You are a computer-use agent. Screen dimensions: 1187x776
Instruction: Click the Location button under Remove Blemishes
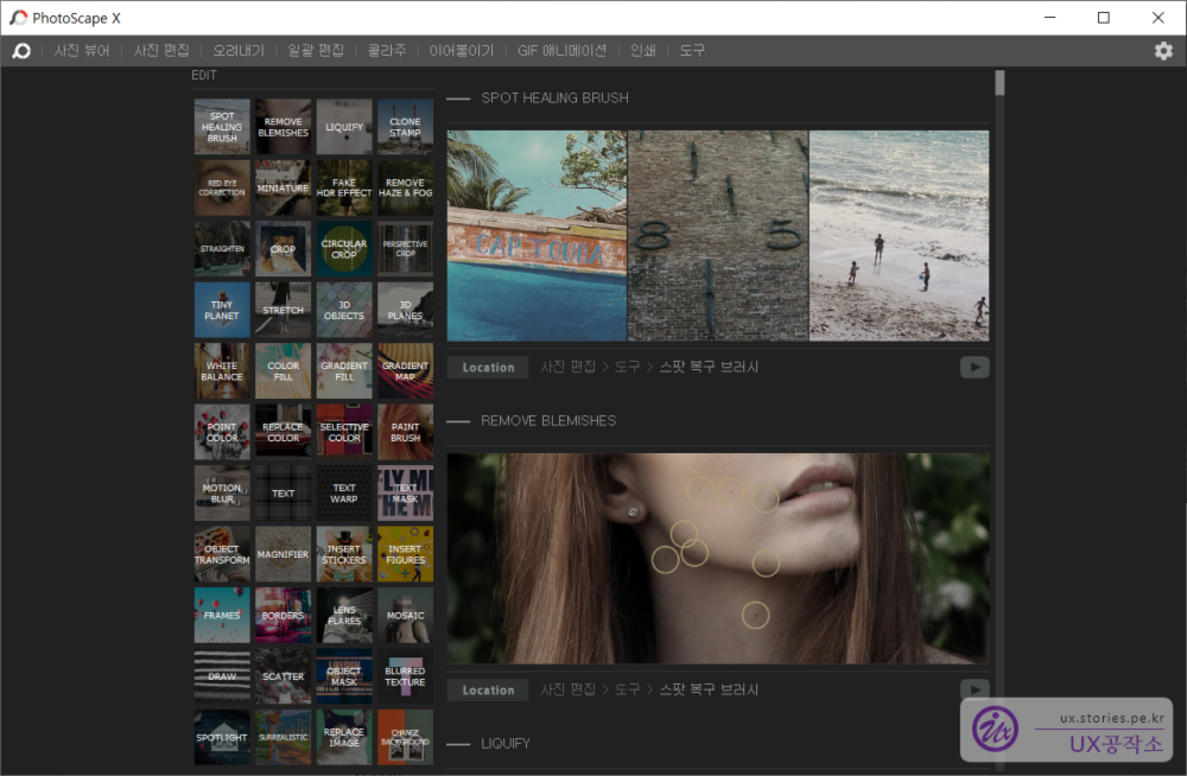coord(488,690)
